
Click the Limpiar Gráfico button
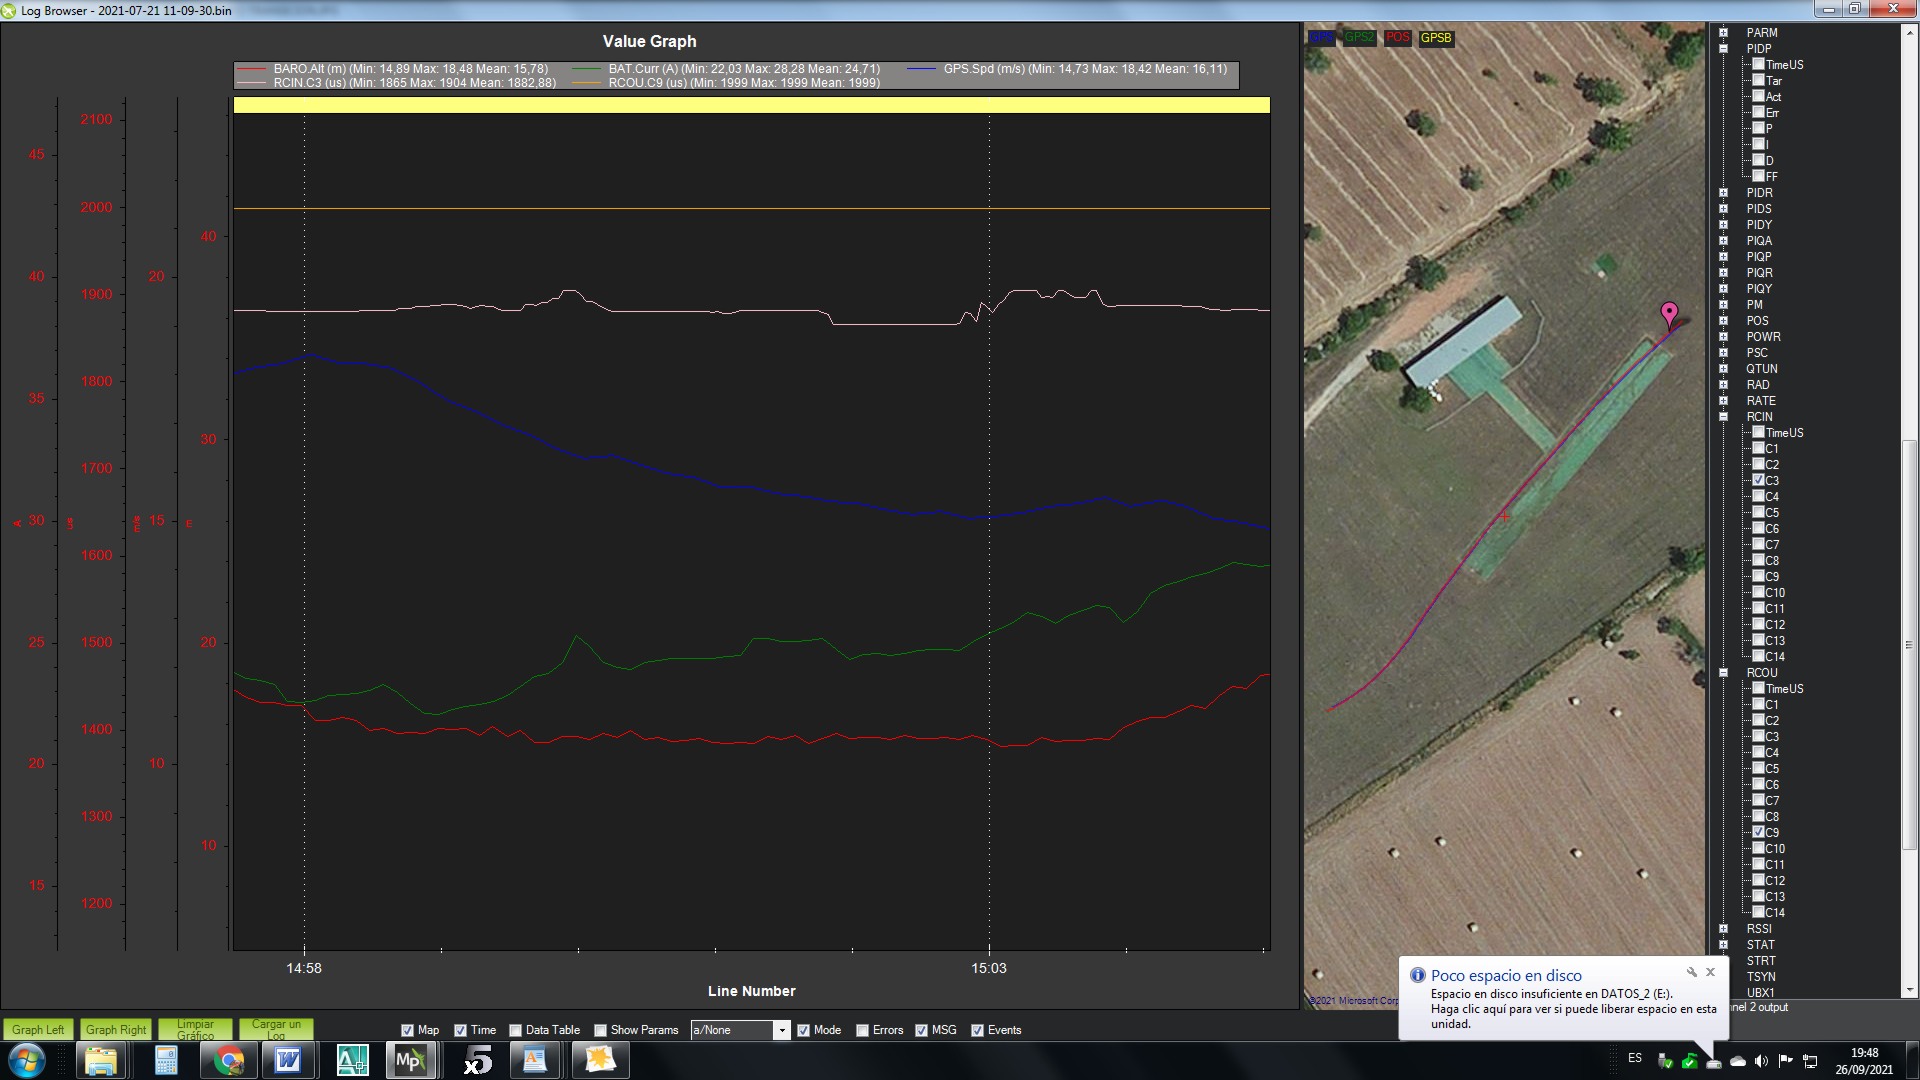[195, 1030]
